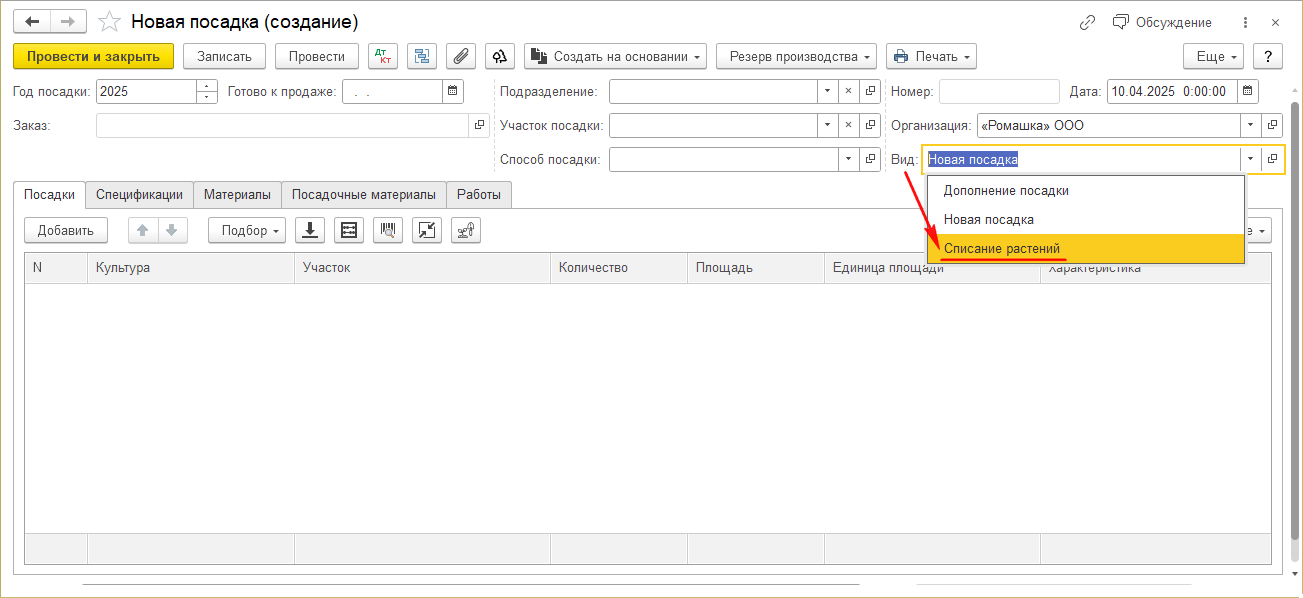Click the collapse arrows icon in table toolbar

pyautogui.click(x=427, y=230)
